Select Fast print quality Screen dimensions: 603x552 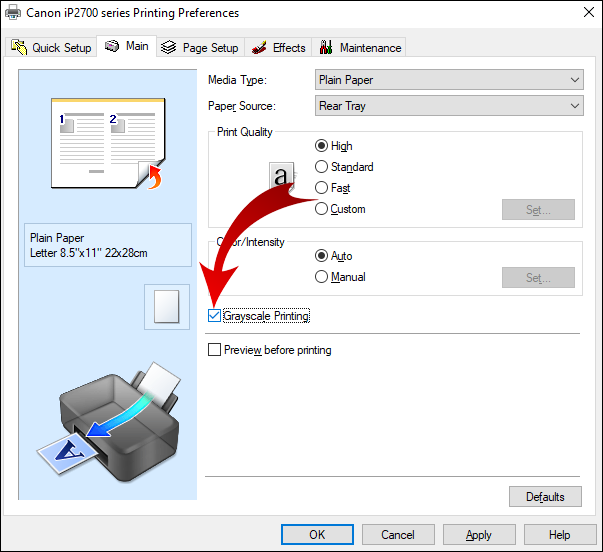pos(332,188)
